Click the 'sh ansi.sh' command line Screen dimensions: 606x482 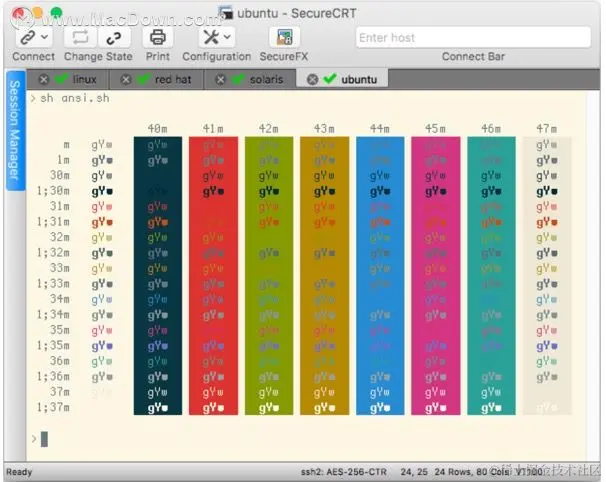click(75, 98)
